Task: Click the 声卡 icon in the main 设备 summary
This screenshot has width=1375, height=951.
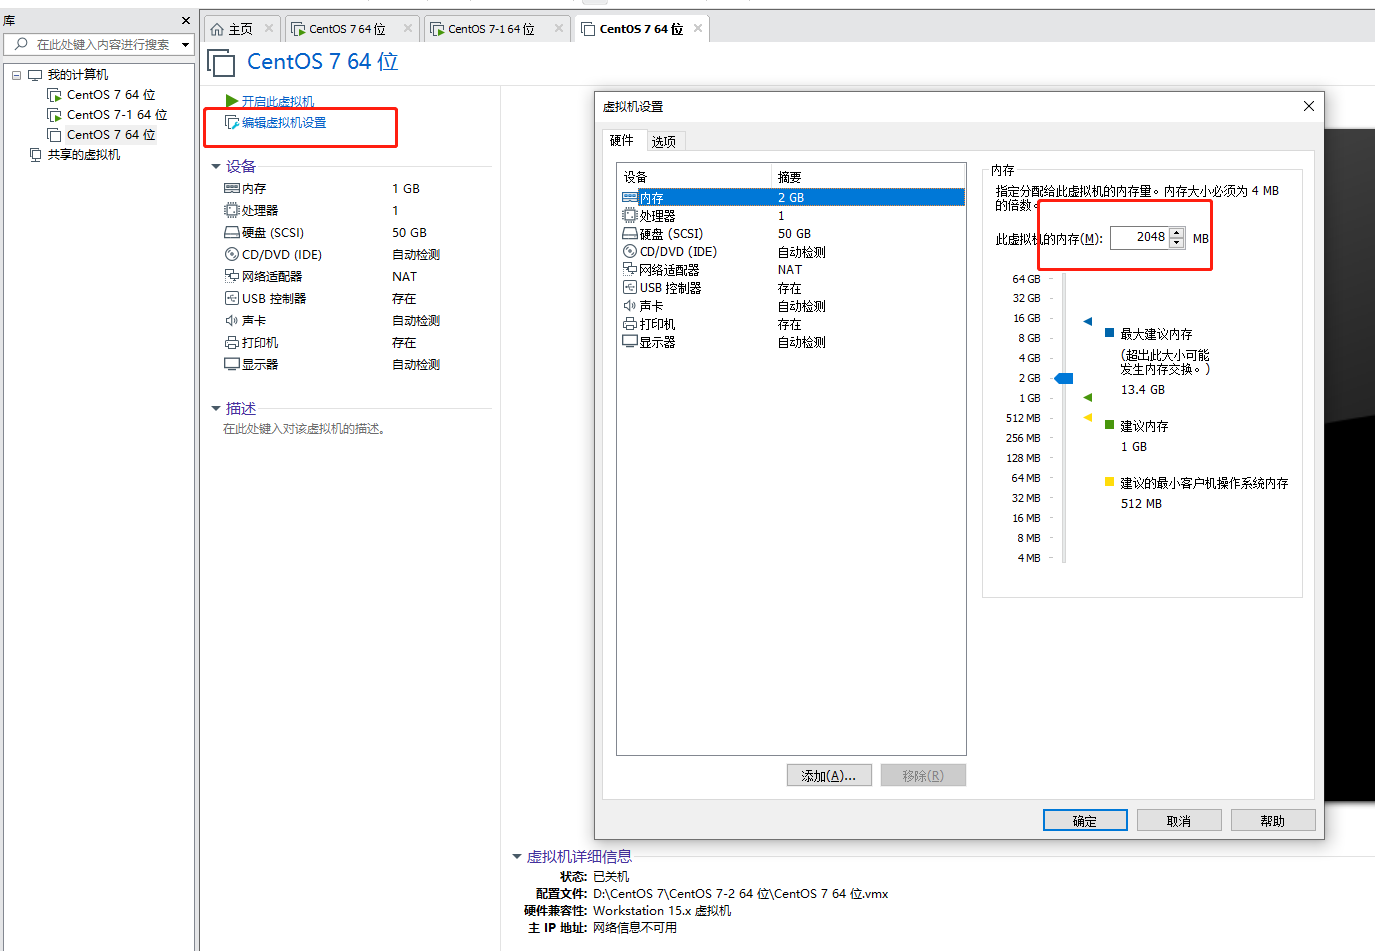Action: click(232, 320)
